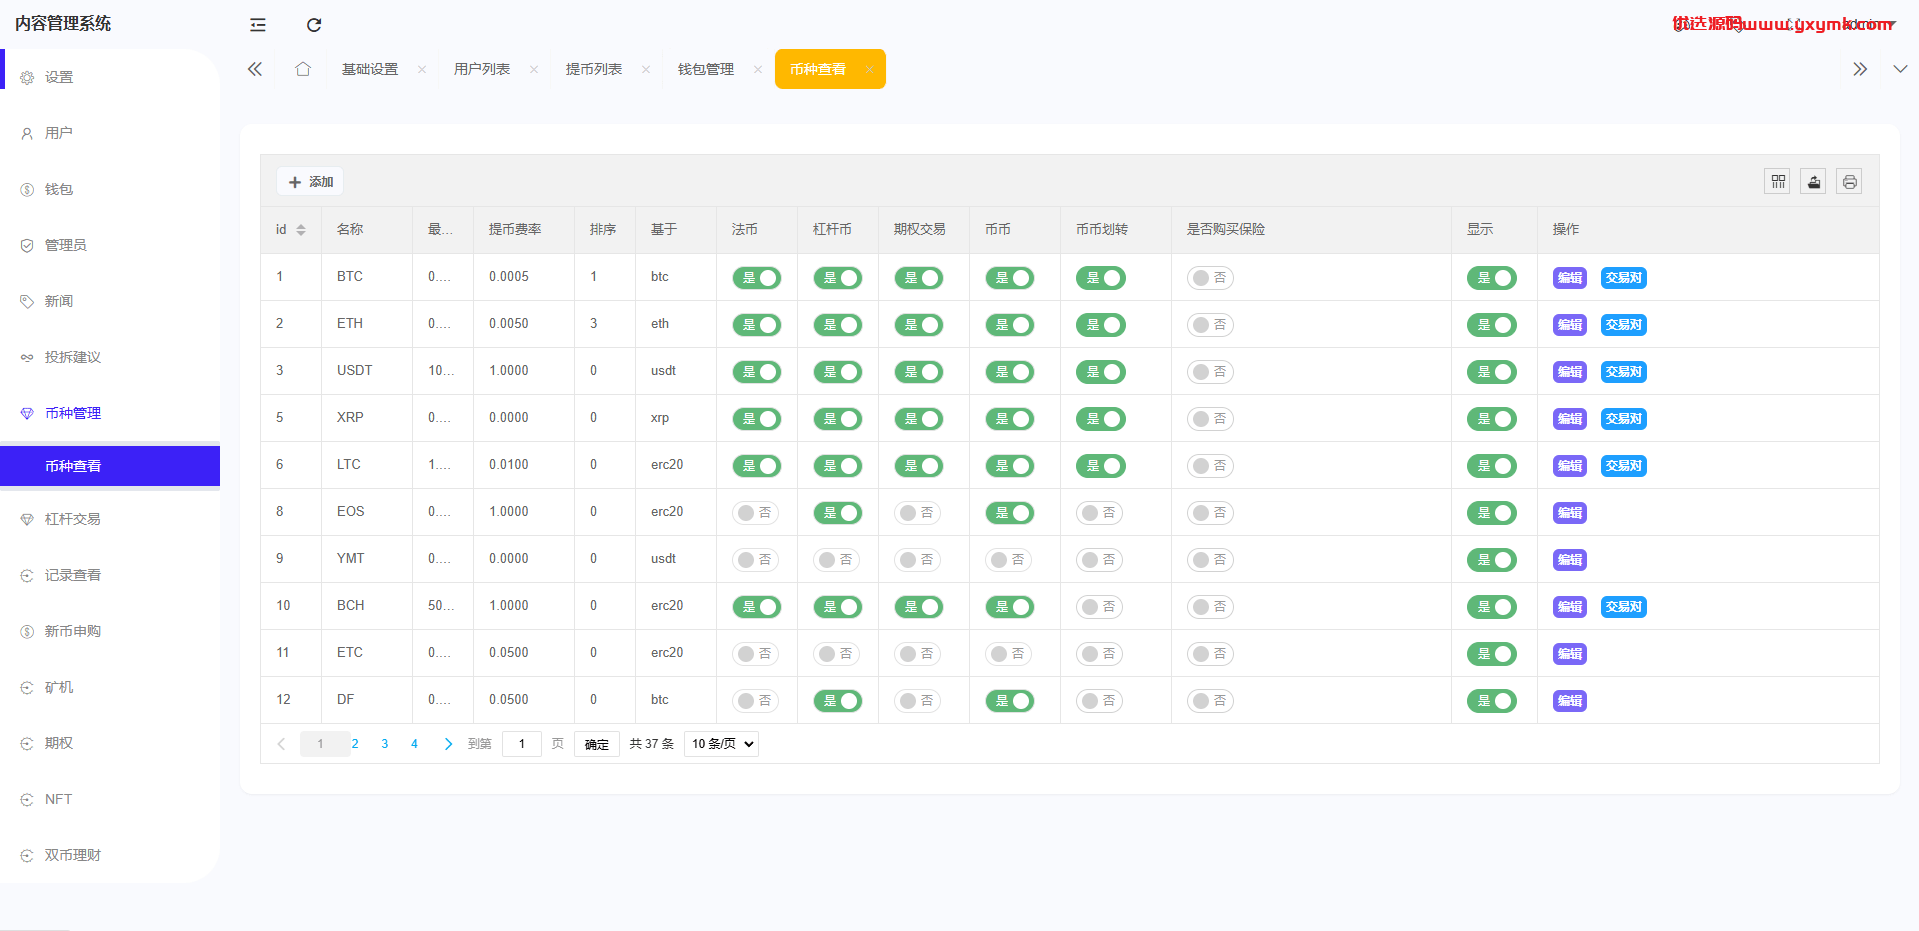Open the tab options dropdown chevron
The height and width of the screenshot is (931, 1919).
coord(1900,69)
